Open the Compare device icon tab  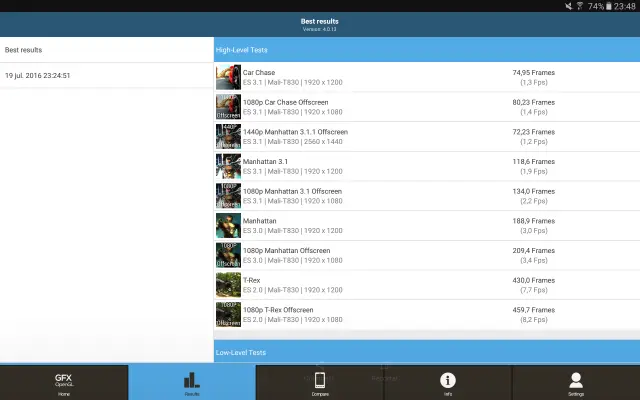tap(320, 382)
